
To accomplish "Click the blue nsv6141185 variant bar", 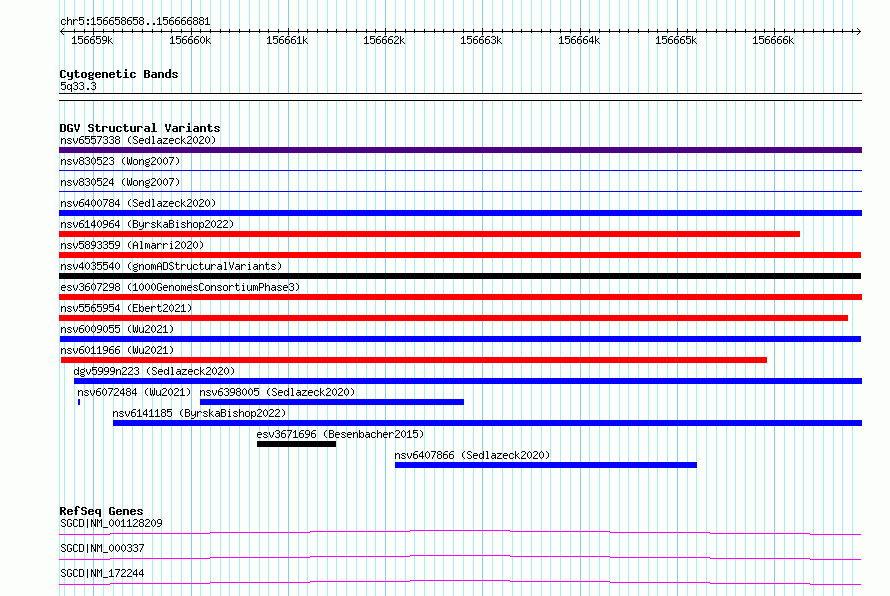I will pyautogui.click(x=488, y=423).
